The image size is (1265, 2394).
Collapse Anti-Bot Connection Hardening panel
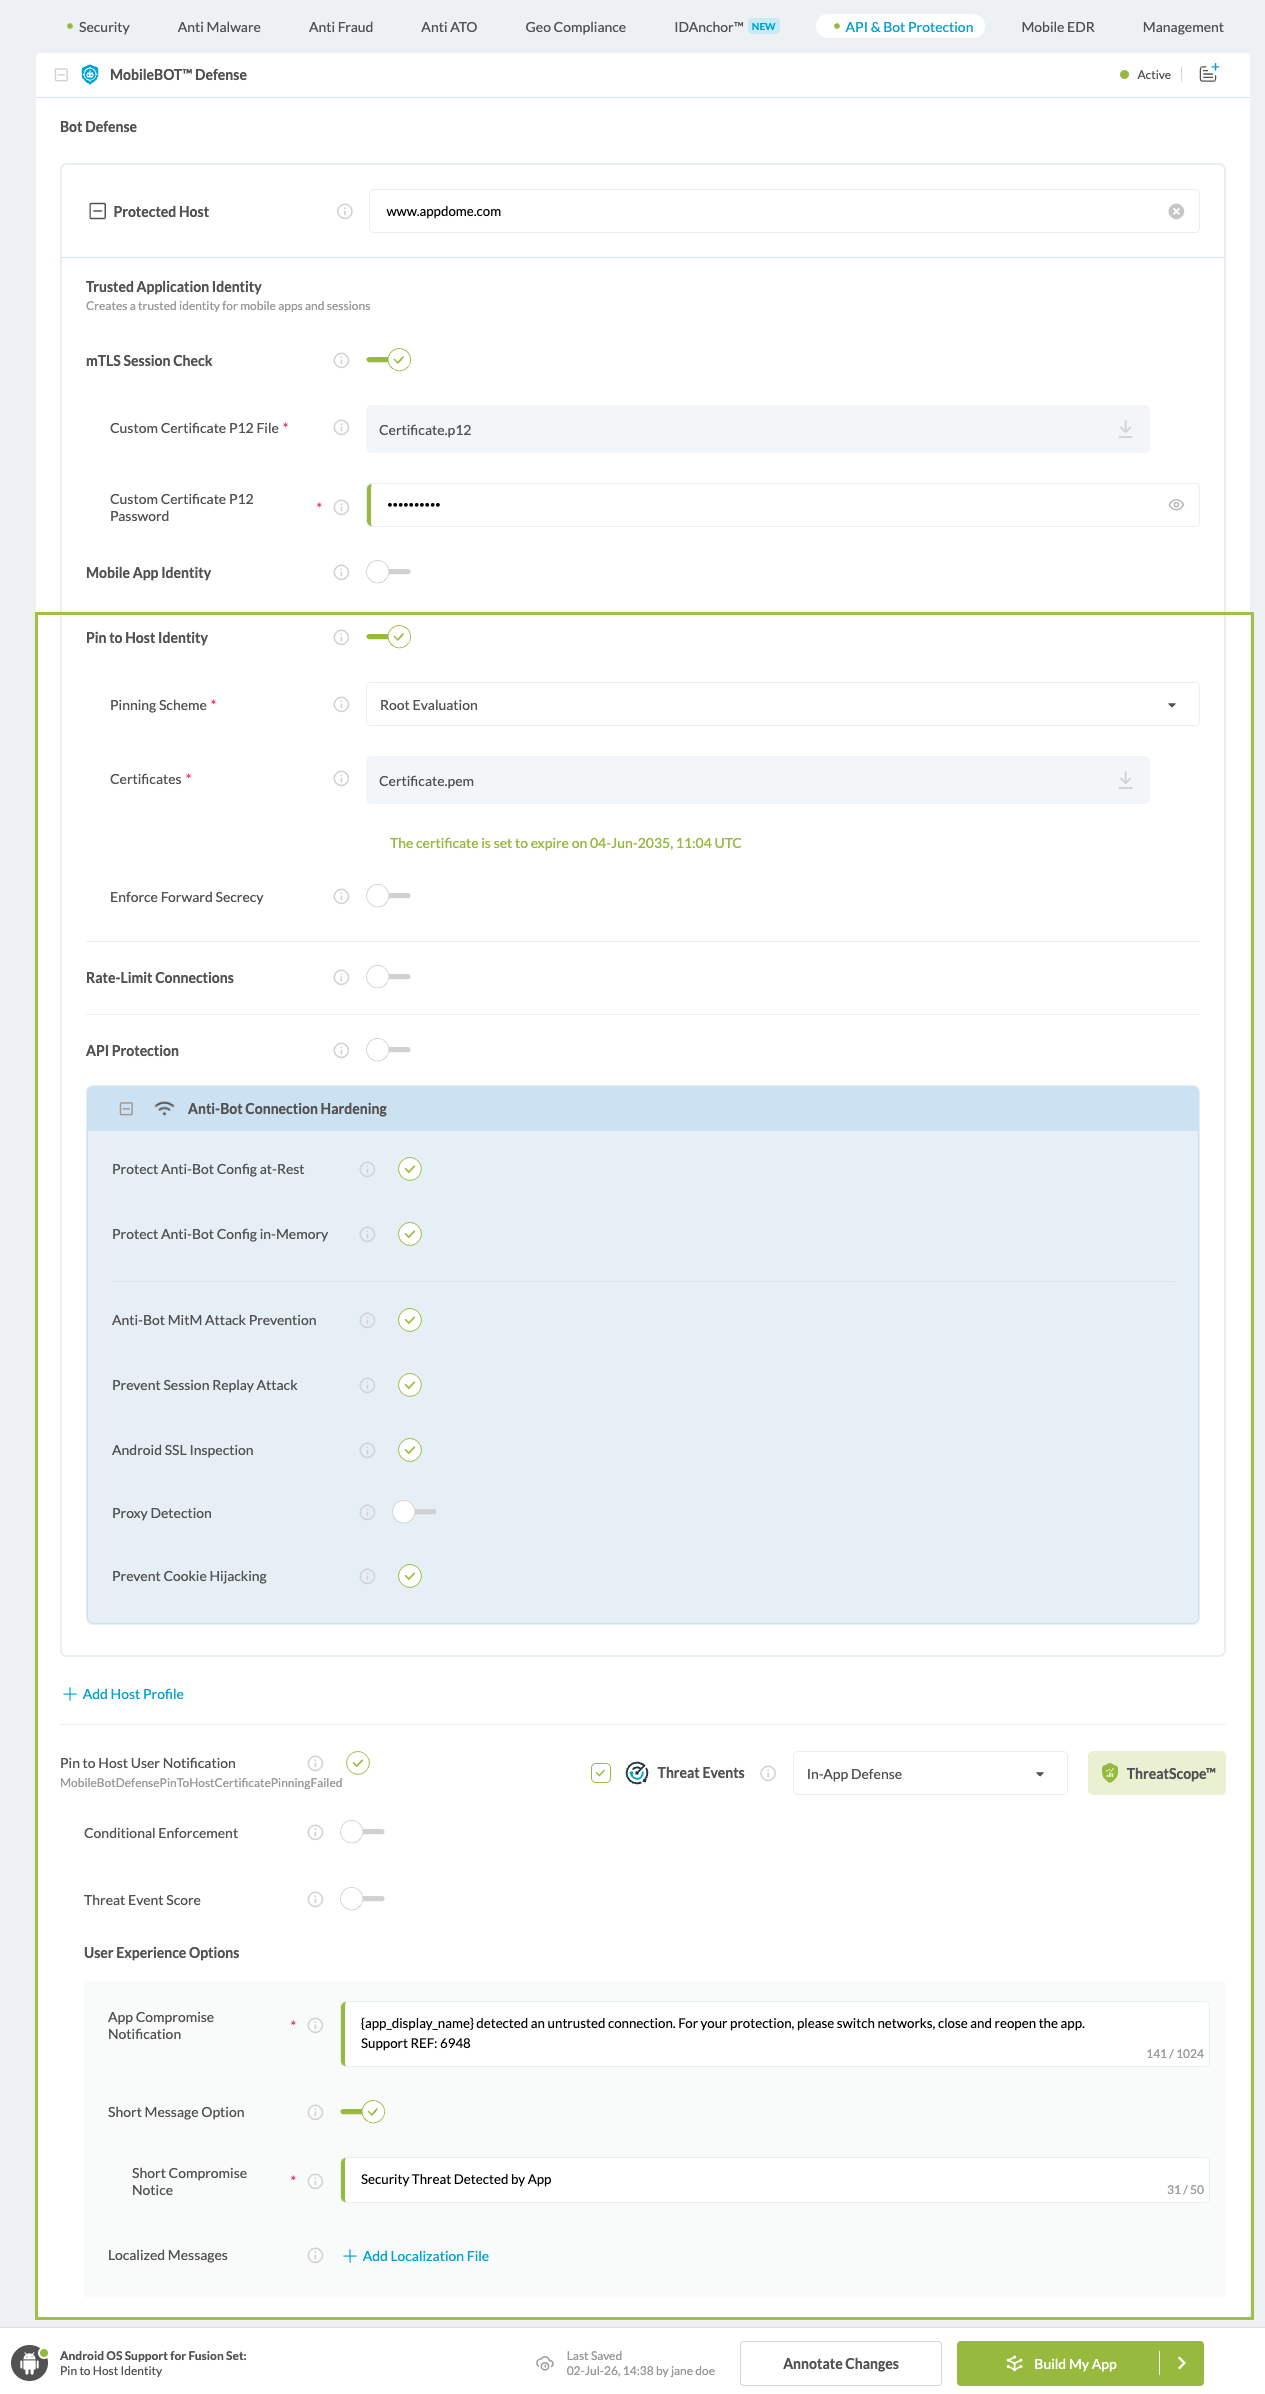pyautogui.click(x=126, y=1108)
